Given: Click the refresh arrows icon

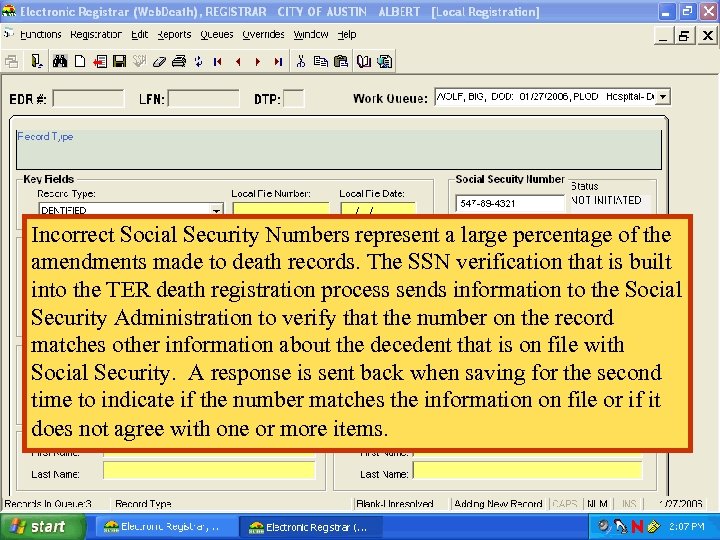Looking at the screenshot, I should [198, 61].
